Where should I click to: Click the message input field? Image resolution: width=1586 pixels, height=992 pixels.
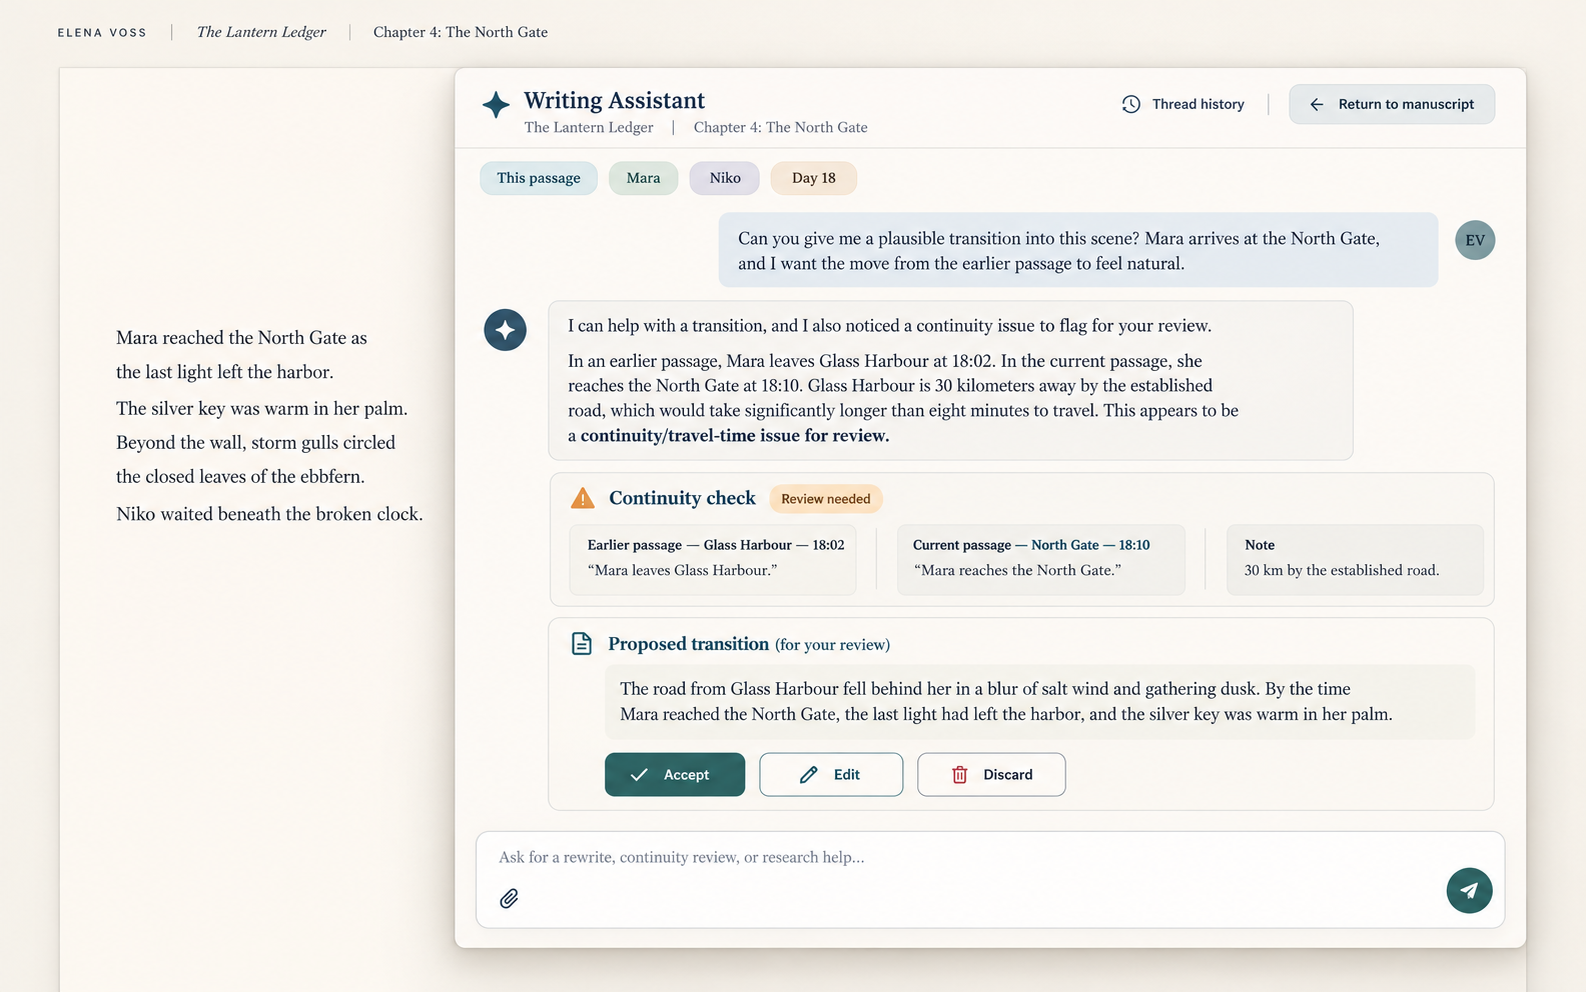click(x=990, y=879)
